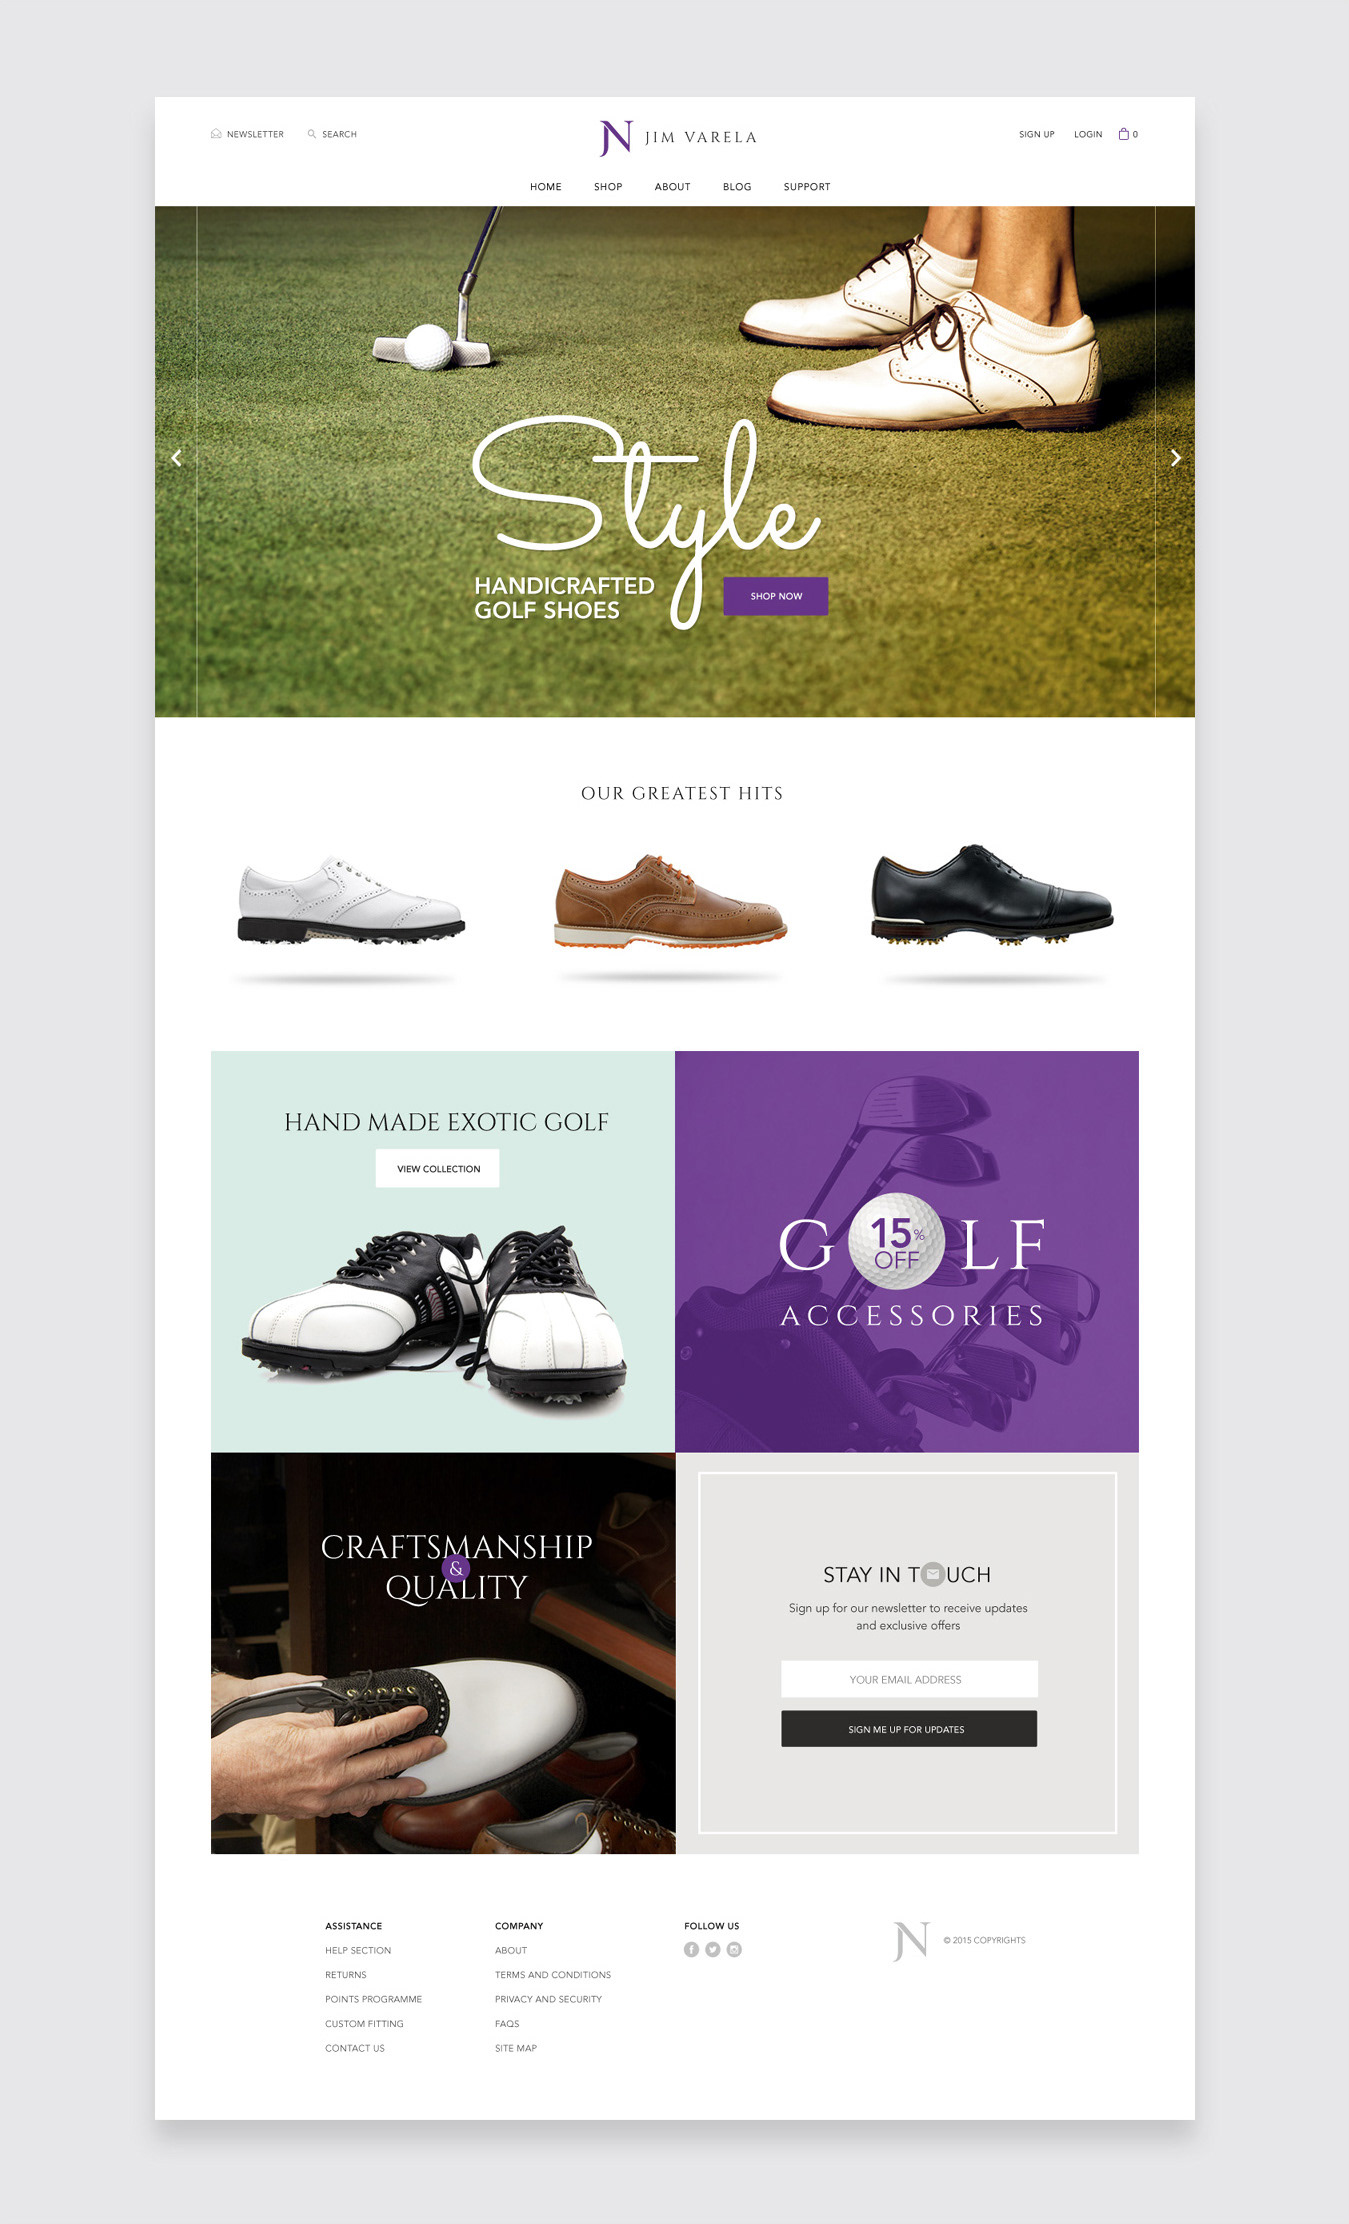Focus the Your Email Address field
This screenshot has height=2224, width=1349.
(909, 1679)
